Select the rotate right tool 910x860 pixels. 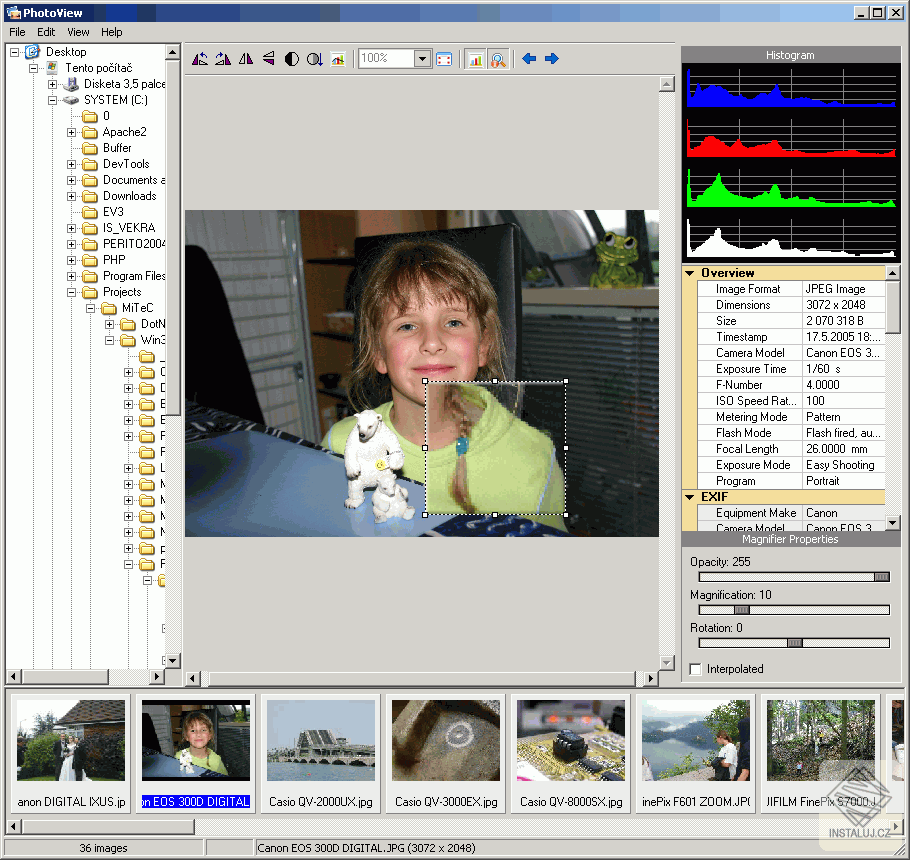(x=221, y=59)
